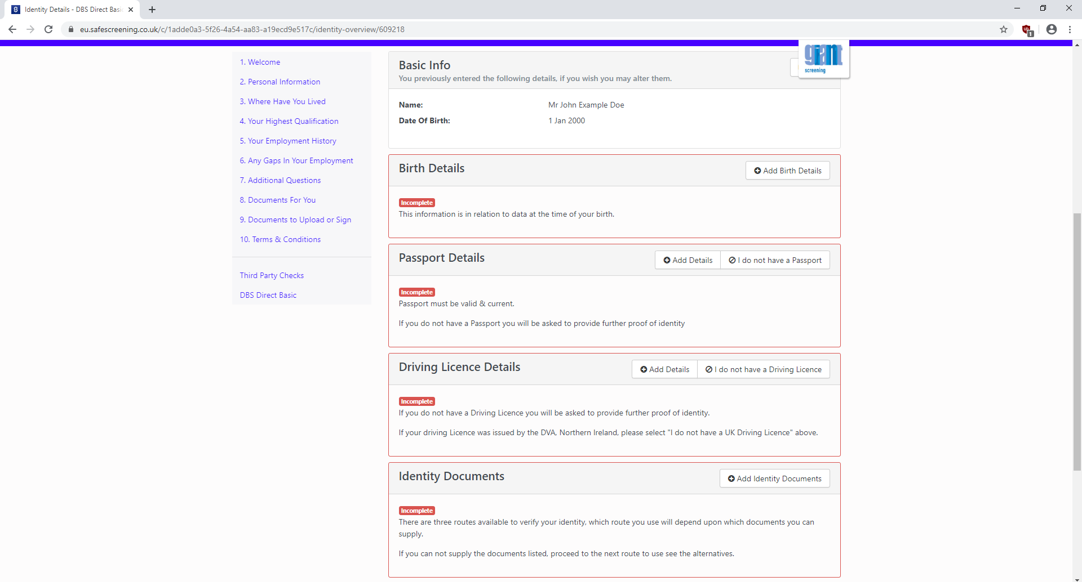Bookmark this page with the star icon
This screenshot has width=1082, height=582.
pyautogui.click(x=1003, y=30)
